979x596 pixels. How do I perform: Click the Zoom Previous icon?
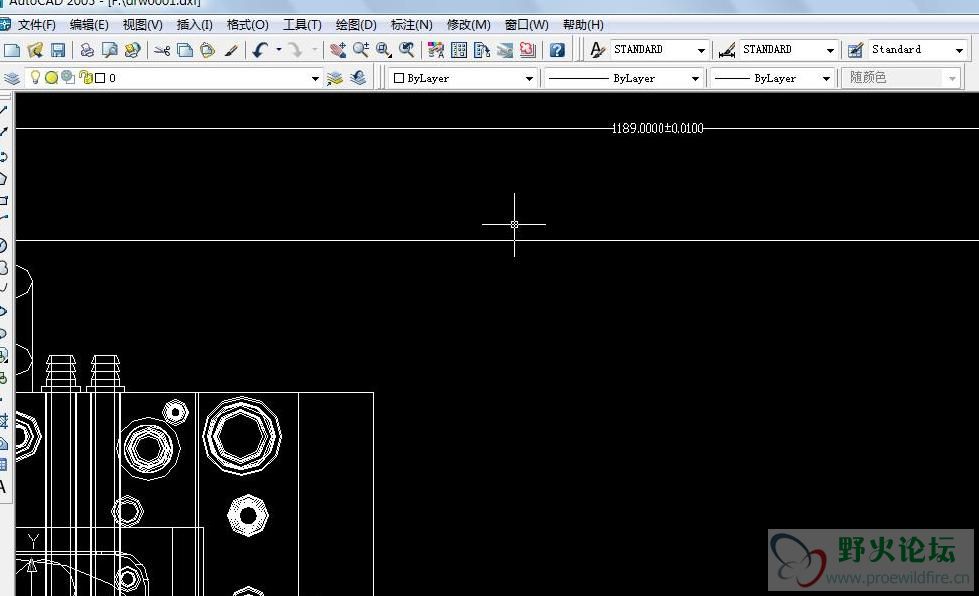click(x=406, y=50)
